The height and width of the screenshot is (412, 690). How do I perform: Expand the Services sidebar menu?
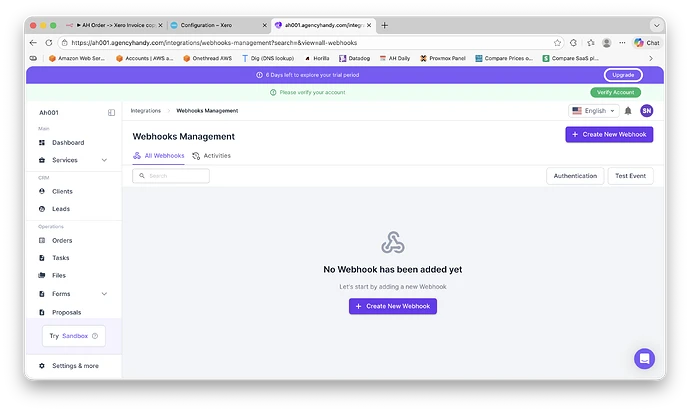[104, 160]
